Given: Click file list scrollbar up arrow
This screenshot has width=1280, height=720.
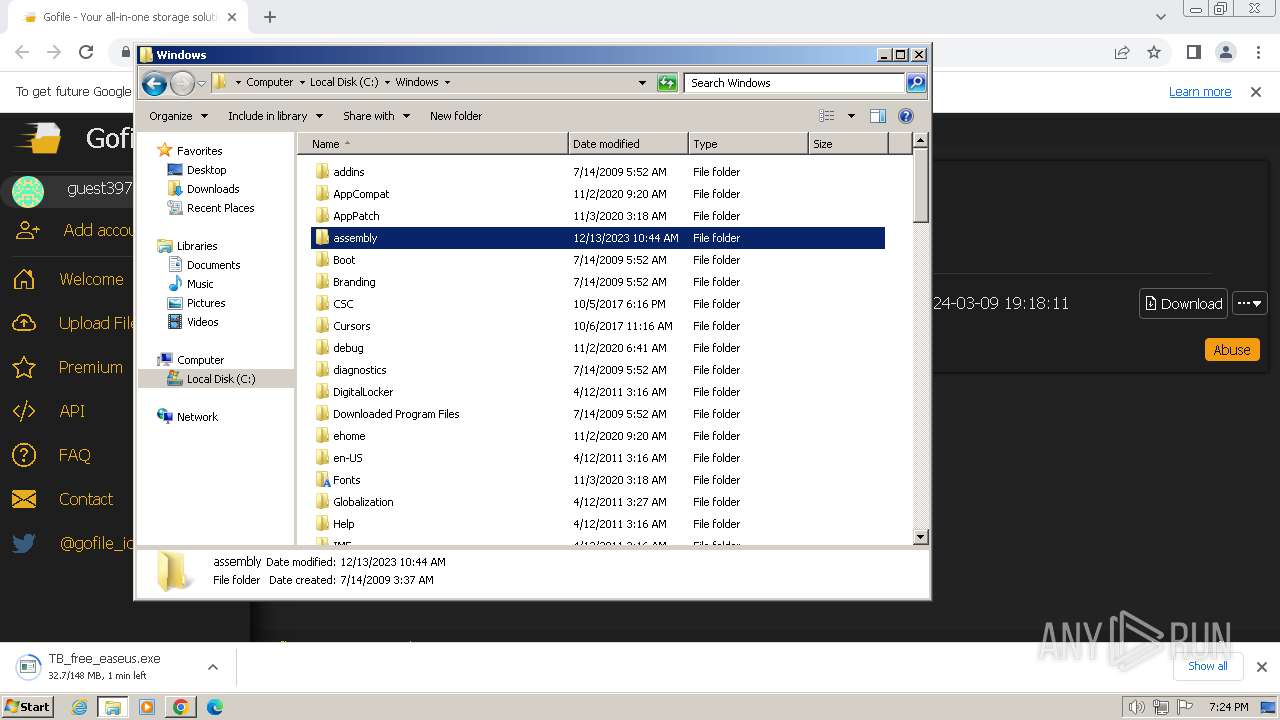Looking at the screenshot, I should point(921,142).
